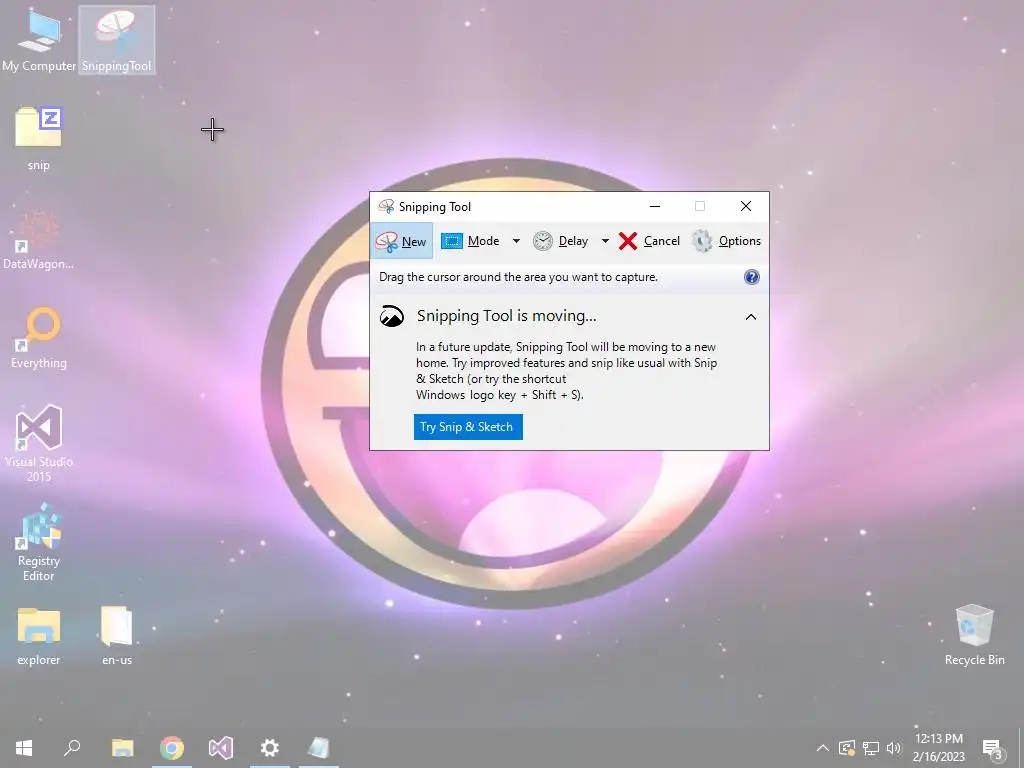This screenshot has height=768, width=1024.
Task: Select Registry Editor desktop shortcut
Action: [x=39, y=542]
